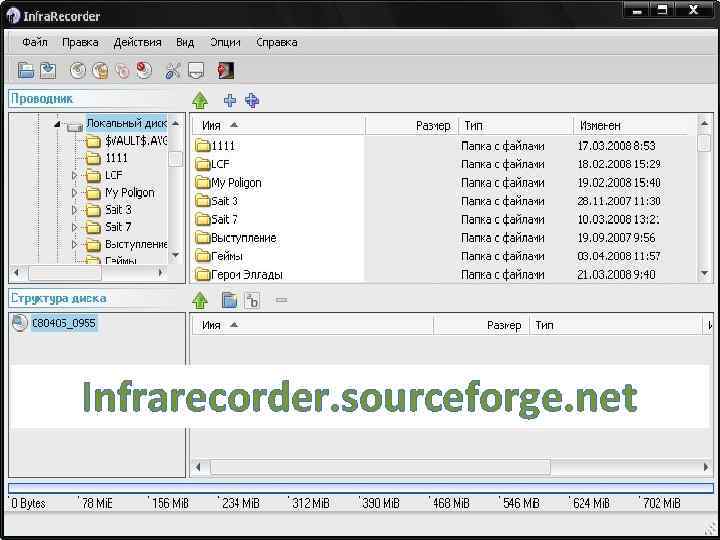Click the scissors tools toolbar icon
Viewport: 720px width, 540px height.
tap(173, 71)
